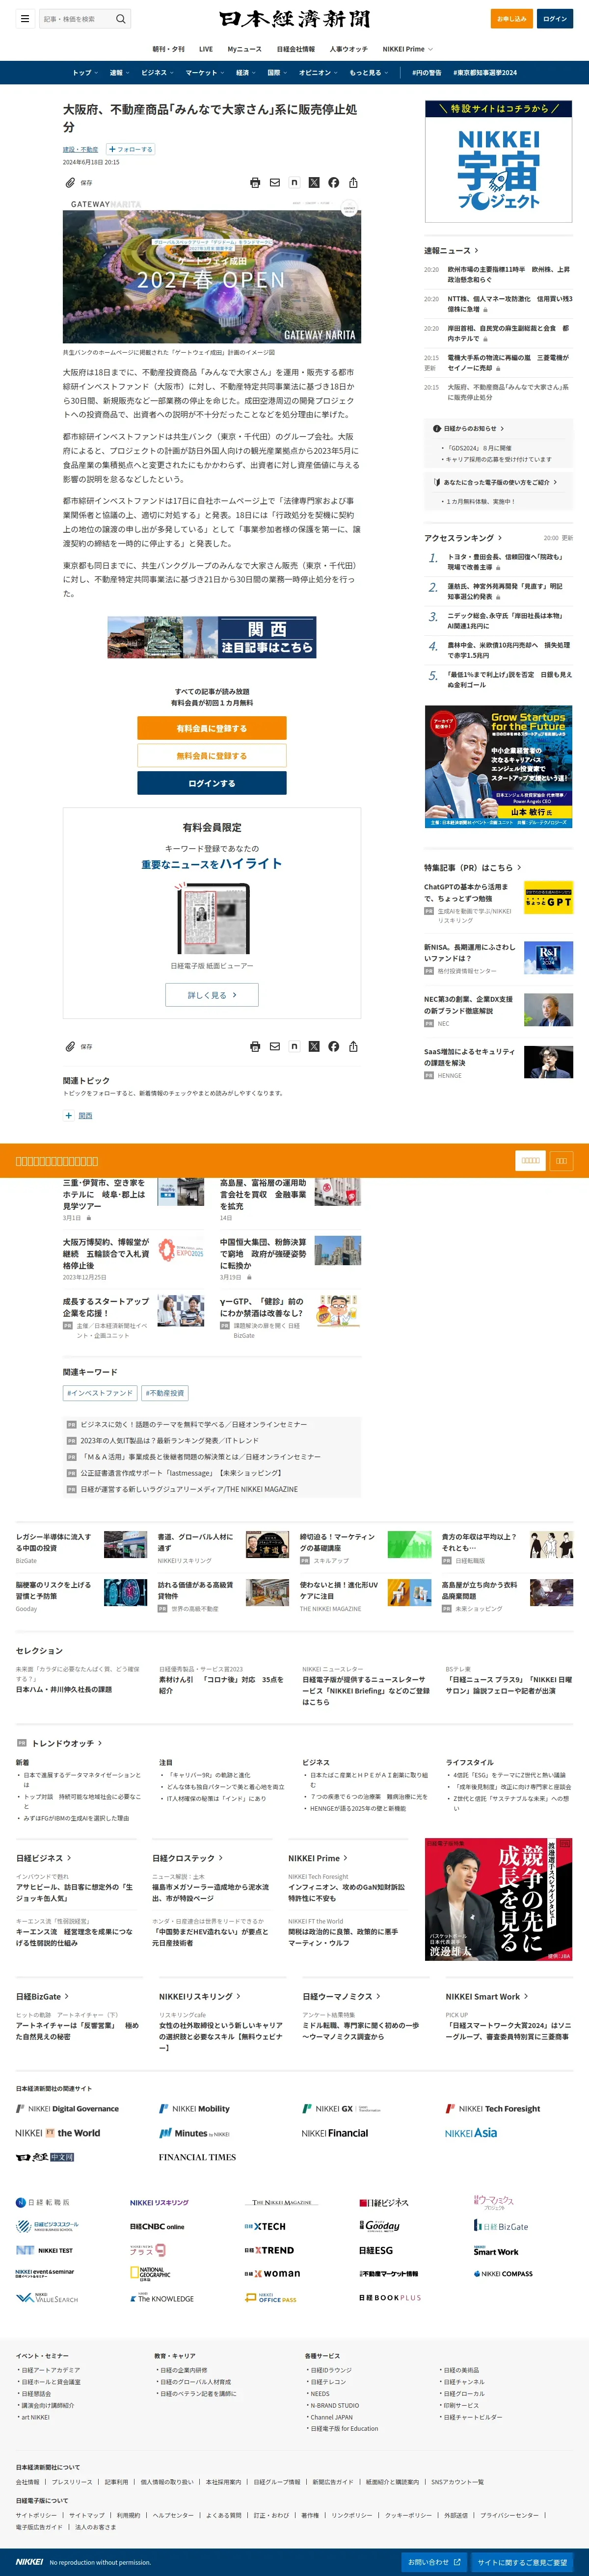Click 有料会員に登録する button
Screen dimensions: 589x2576
(212, 728)
